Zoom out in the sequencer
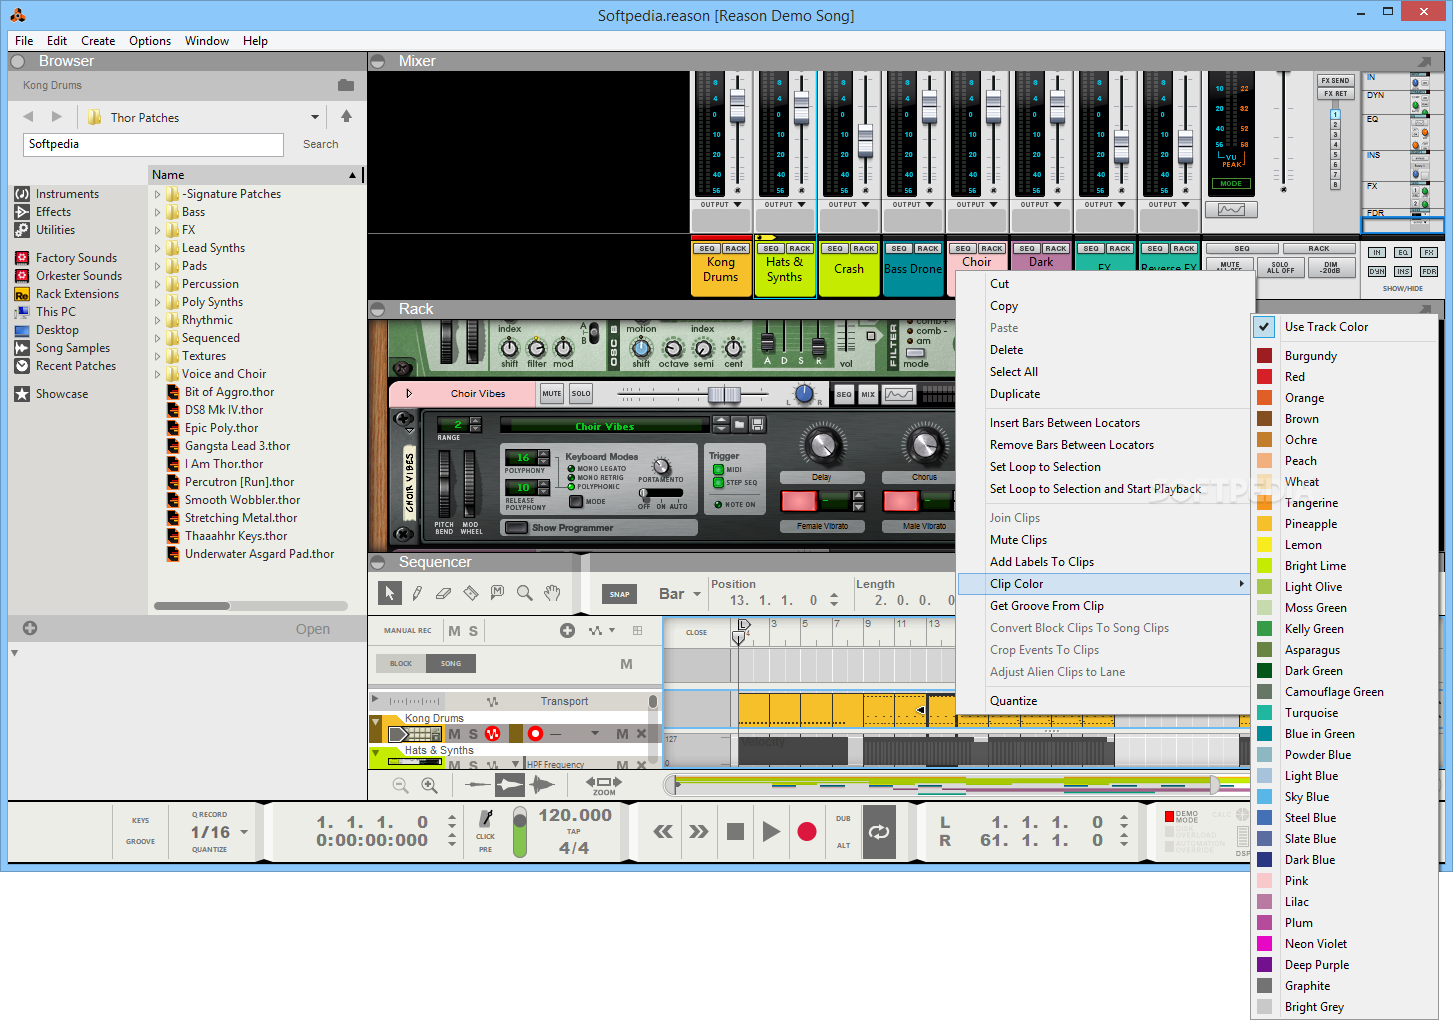1453x1020 pixels. click(x=400, y=785)
